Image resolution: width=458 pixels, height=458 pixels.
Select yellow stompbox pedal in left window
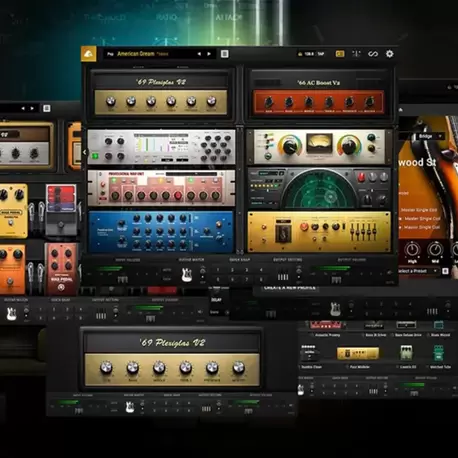13,210
